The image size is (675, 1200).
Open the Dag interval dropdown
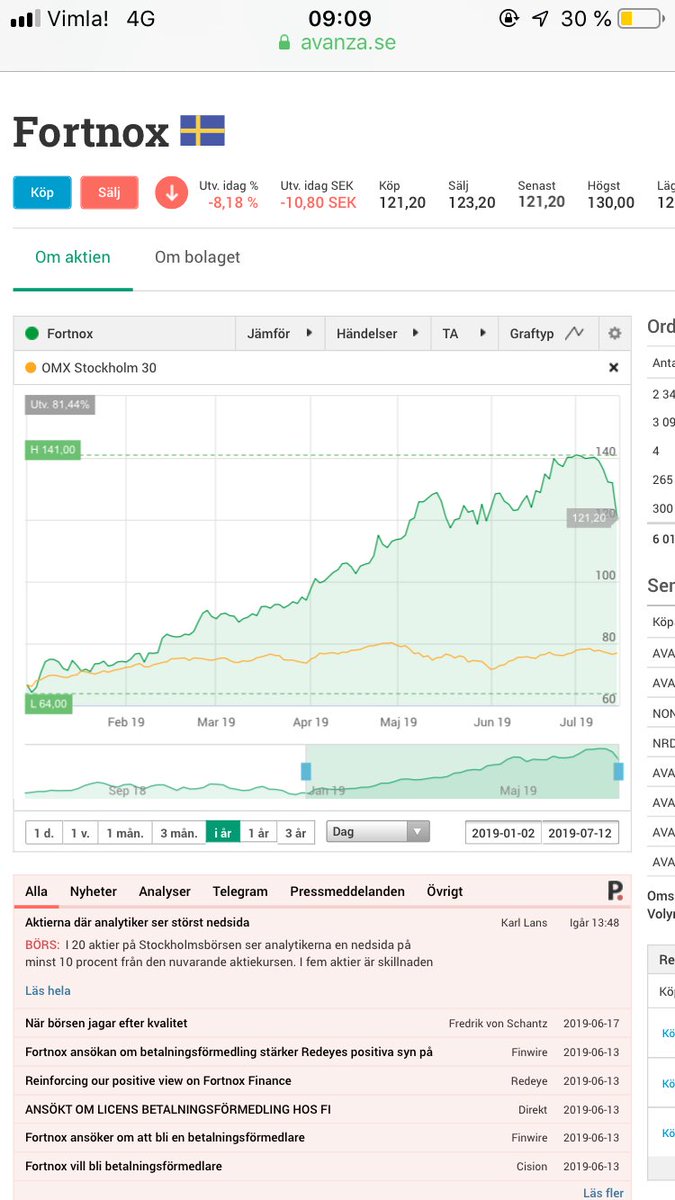[x=378, y=831]
